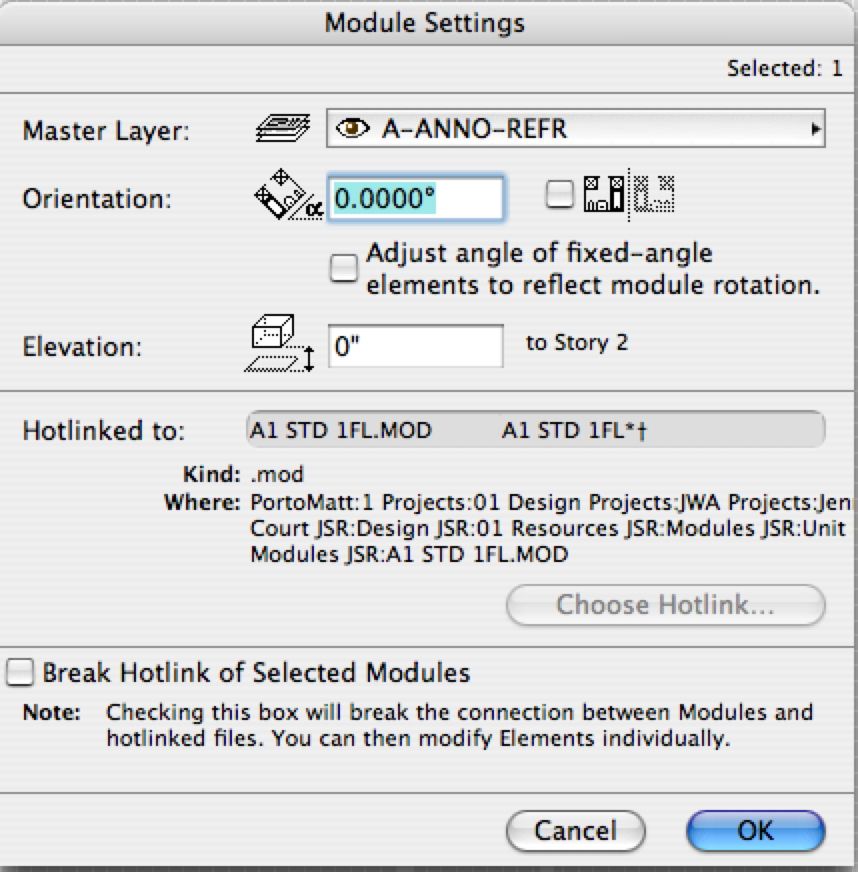Click the orientation angle field showing 0.0000°

coord(414,198)
